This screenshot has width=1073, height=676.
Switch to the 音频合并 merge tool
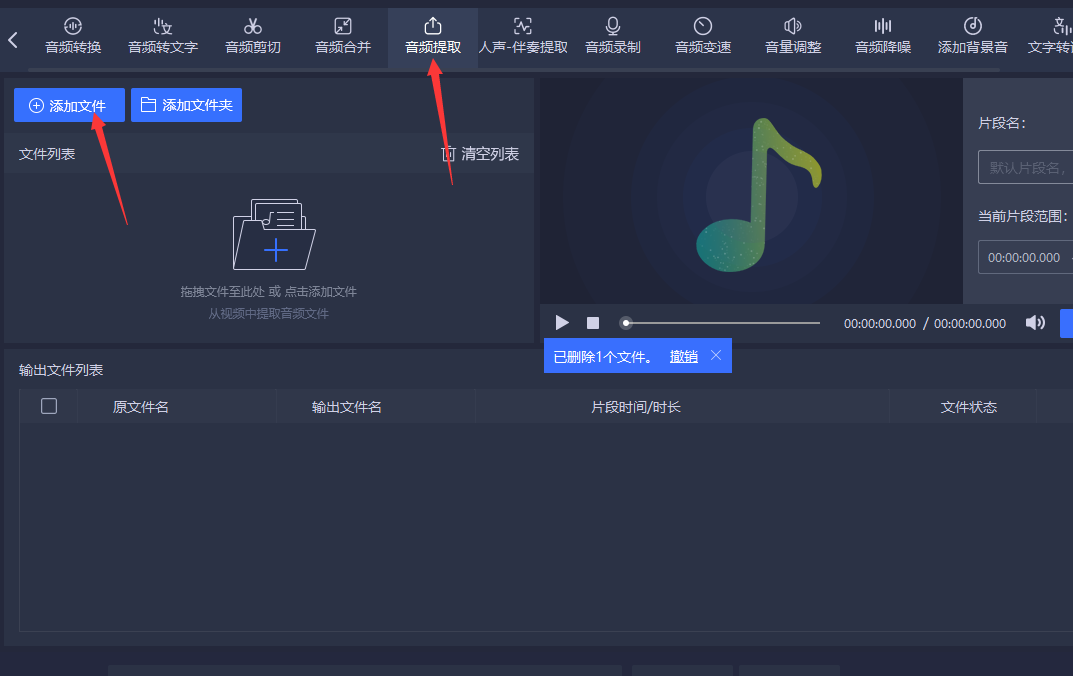click(343, 36)
